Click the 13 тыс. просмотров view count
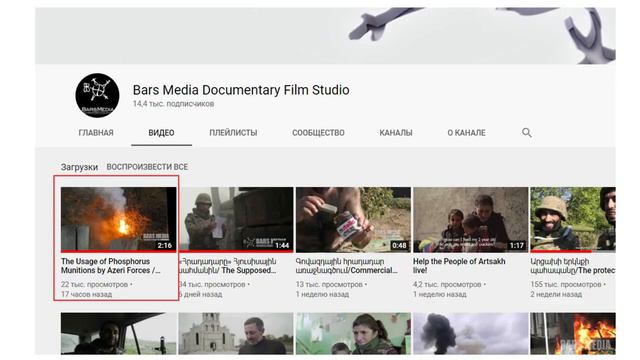The height and width of the screenshot is (360, 640). [329, 284]
